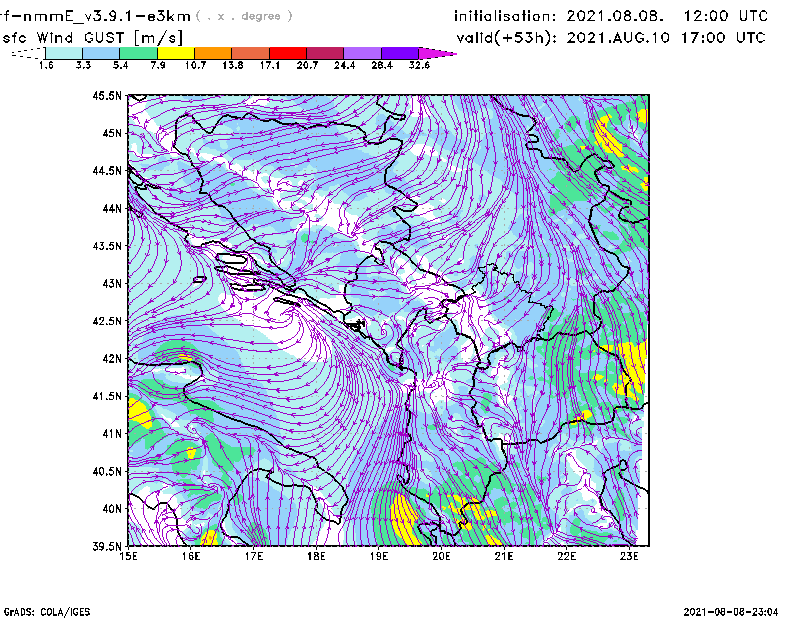
Task: Click the legend value "3.3"
Action: click(x=83, y=65)
